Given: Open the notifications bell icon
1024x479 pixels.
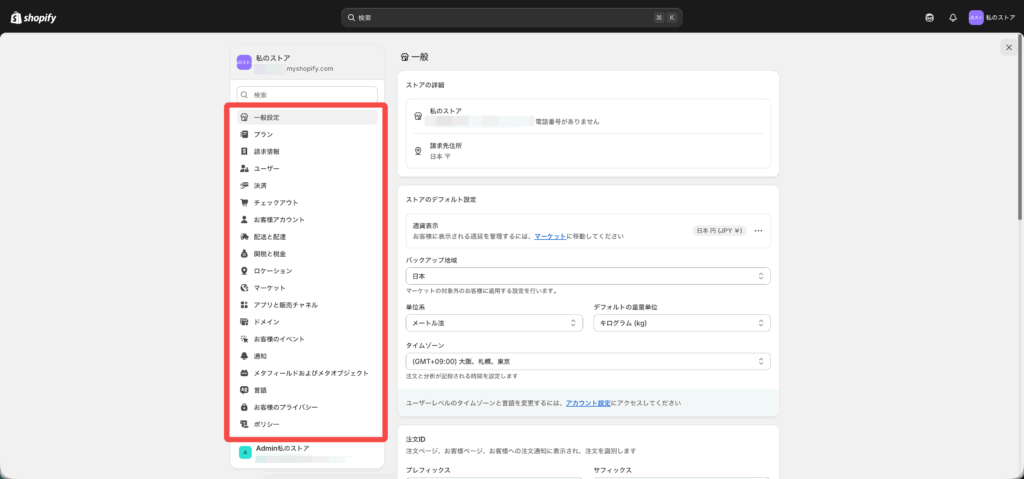Looking at the screenshot, I should click(x=953, y=17).
